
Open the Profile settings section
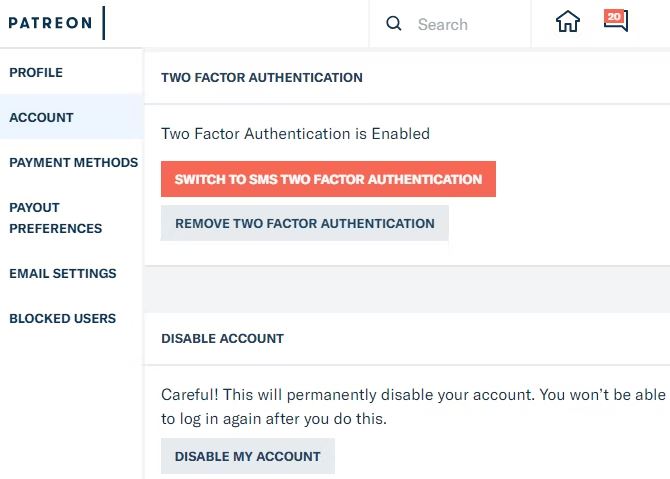point(36,72)
